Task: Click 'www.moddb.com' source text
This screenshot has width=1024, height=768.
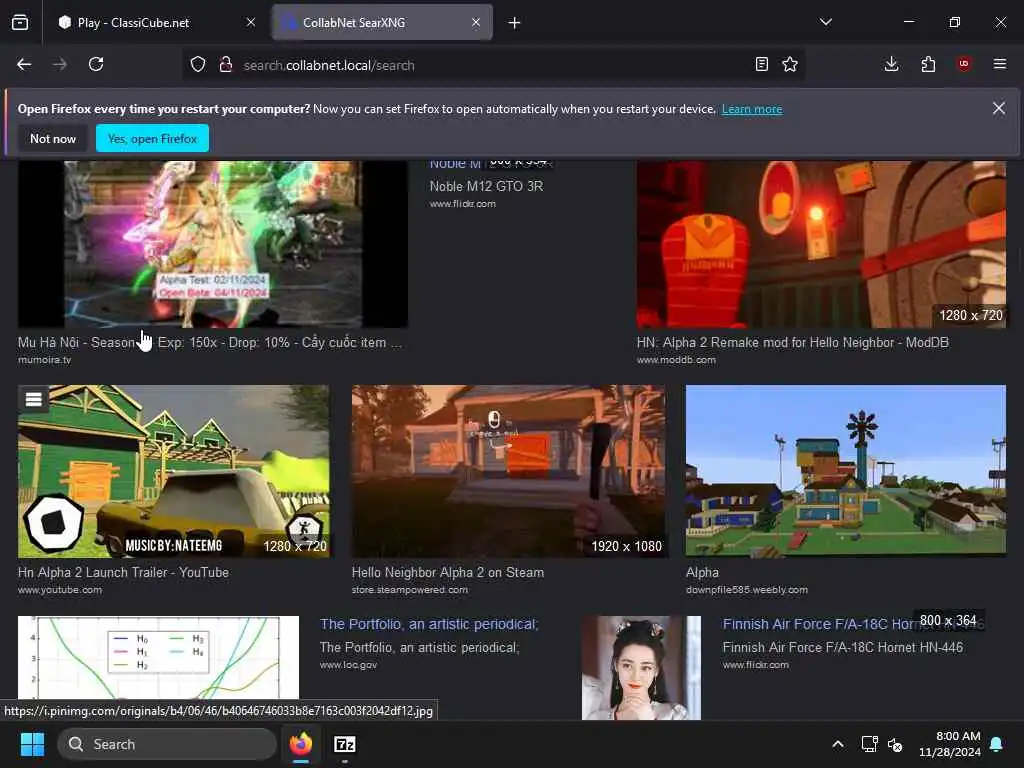Action: tap(676, 360)
